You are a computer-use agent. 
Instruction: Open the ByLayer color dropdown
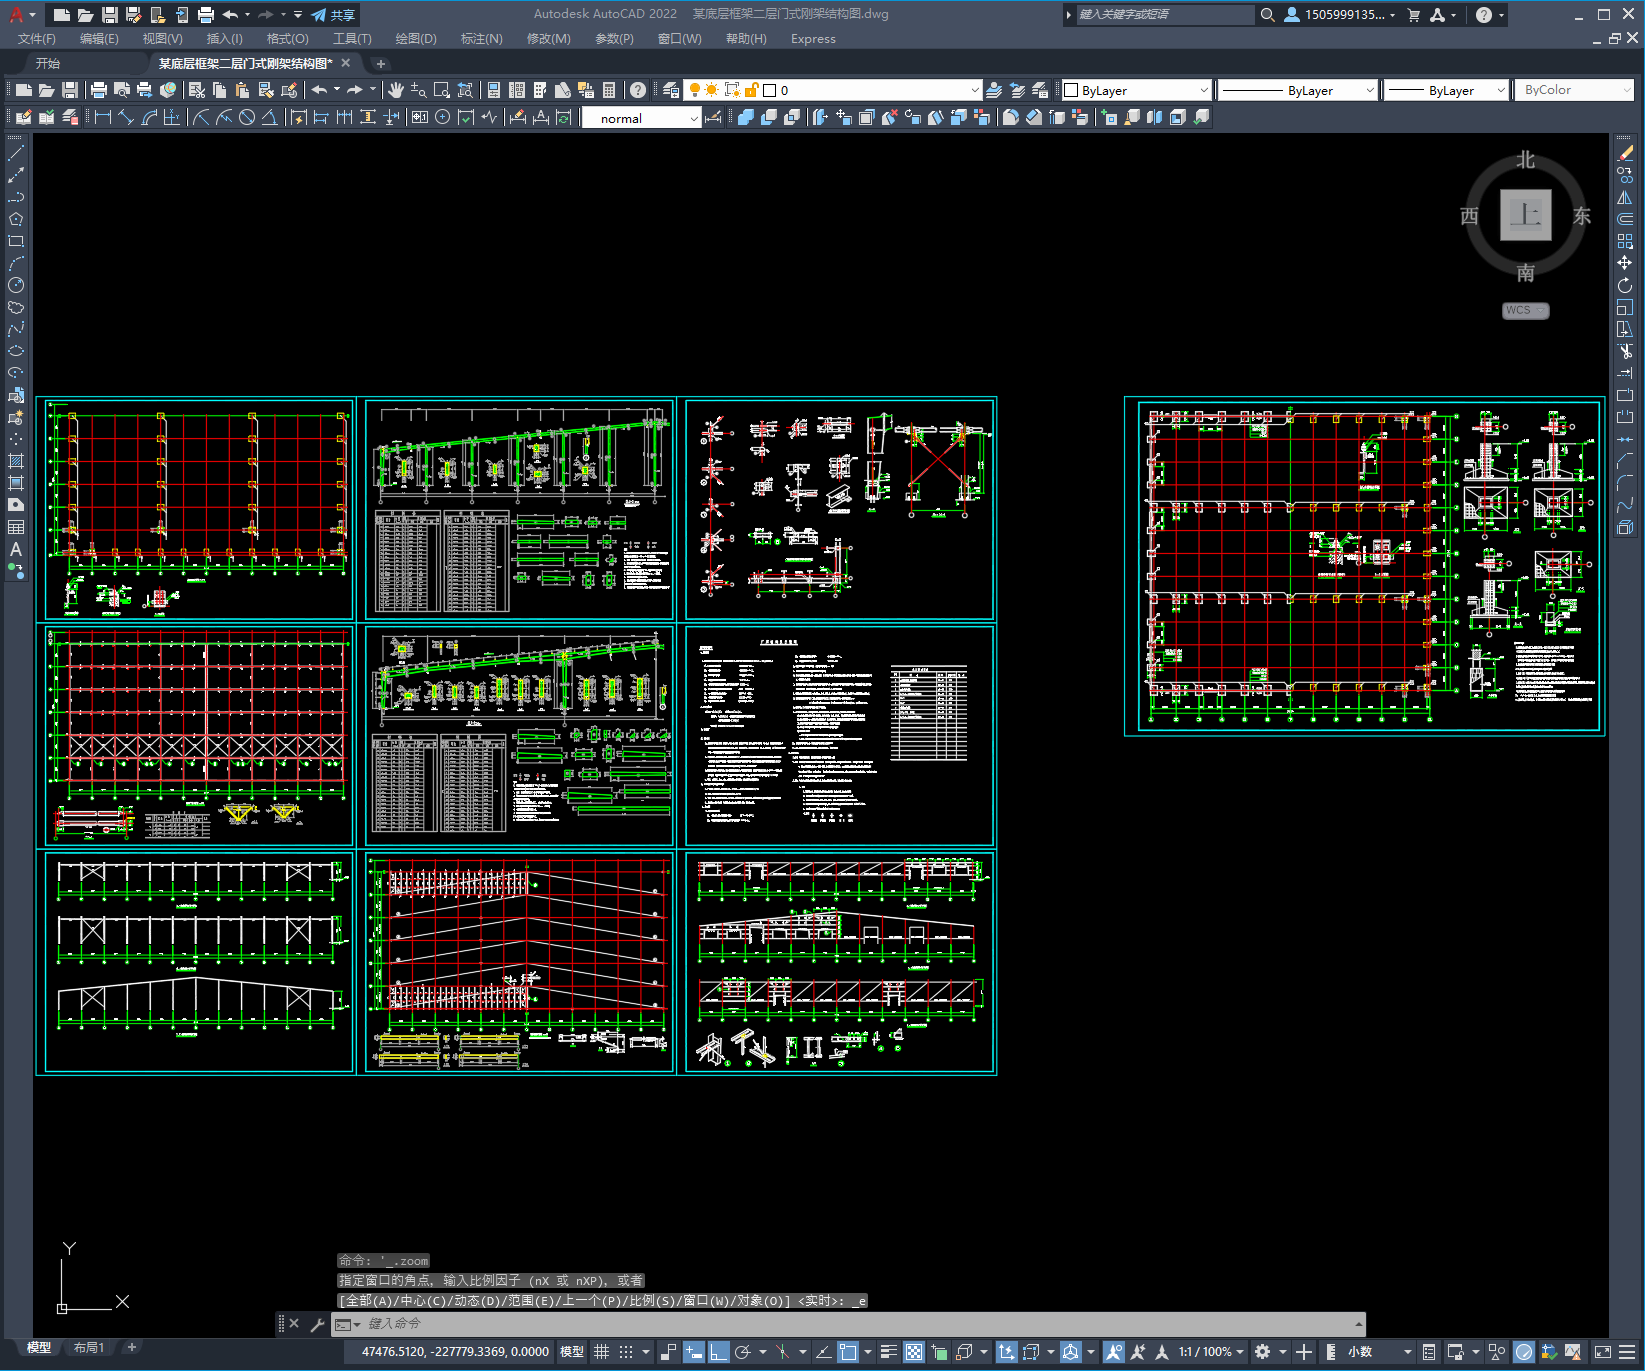coord(1136,90)
